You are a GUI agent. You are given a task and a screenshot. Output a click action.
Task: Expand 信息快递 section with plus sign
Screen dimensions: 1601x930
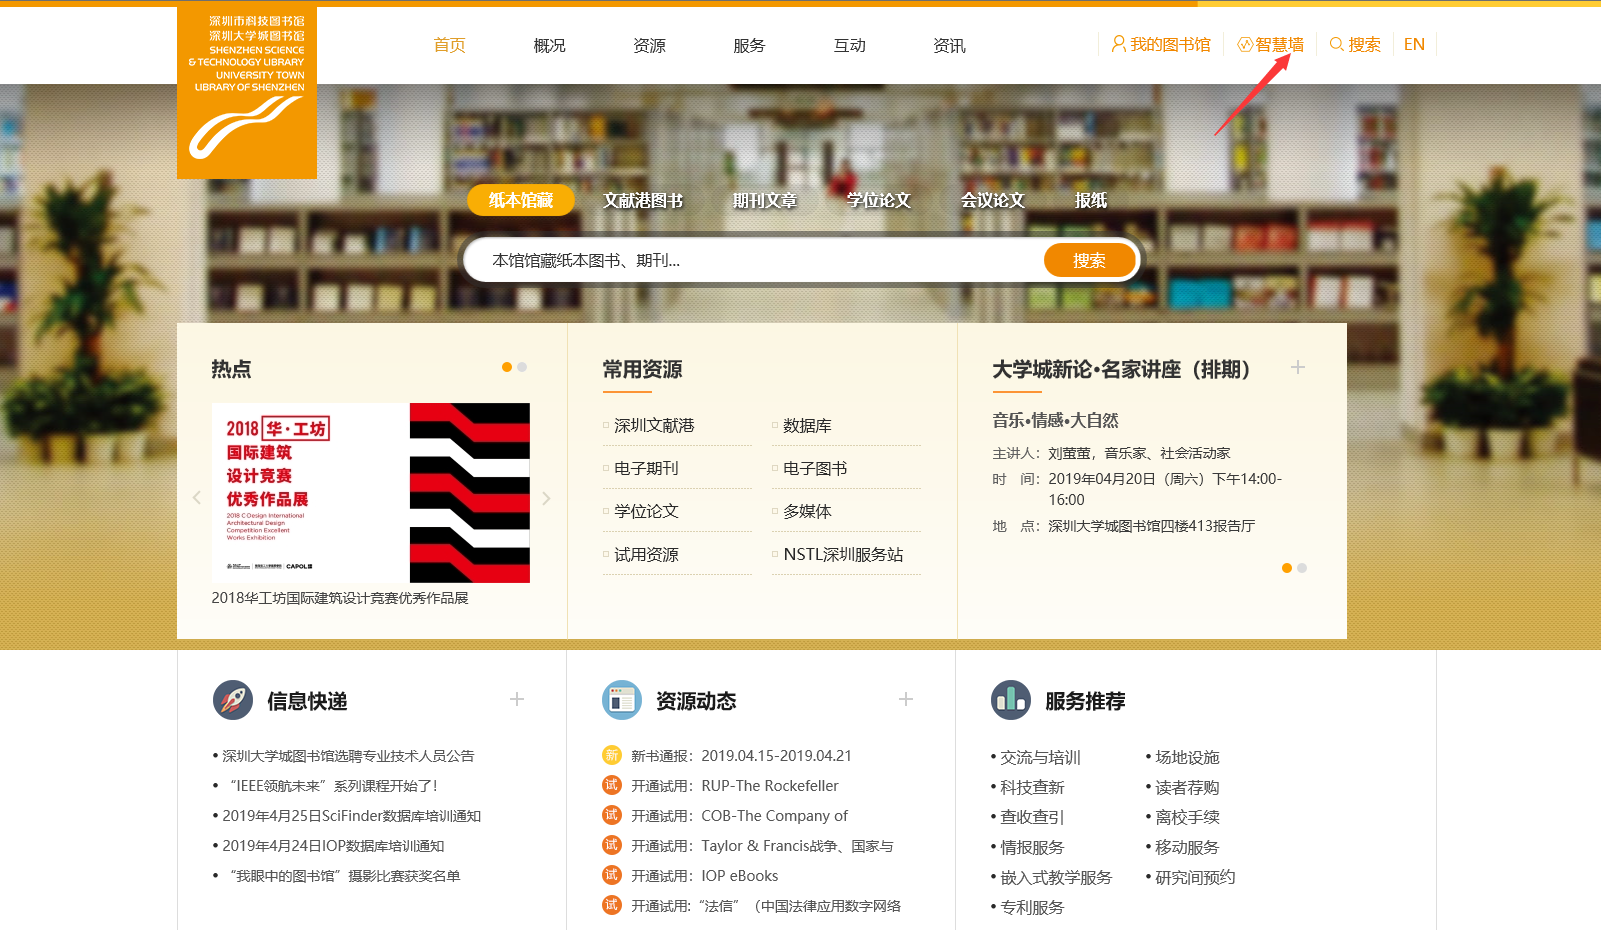click(517, 699)
